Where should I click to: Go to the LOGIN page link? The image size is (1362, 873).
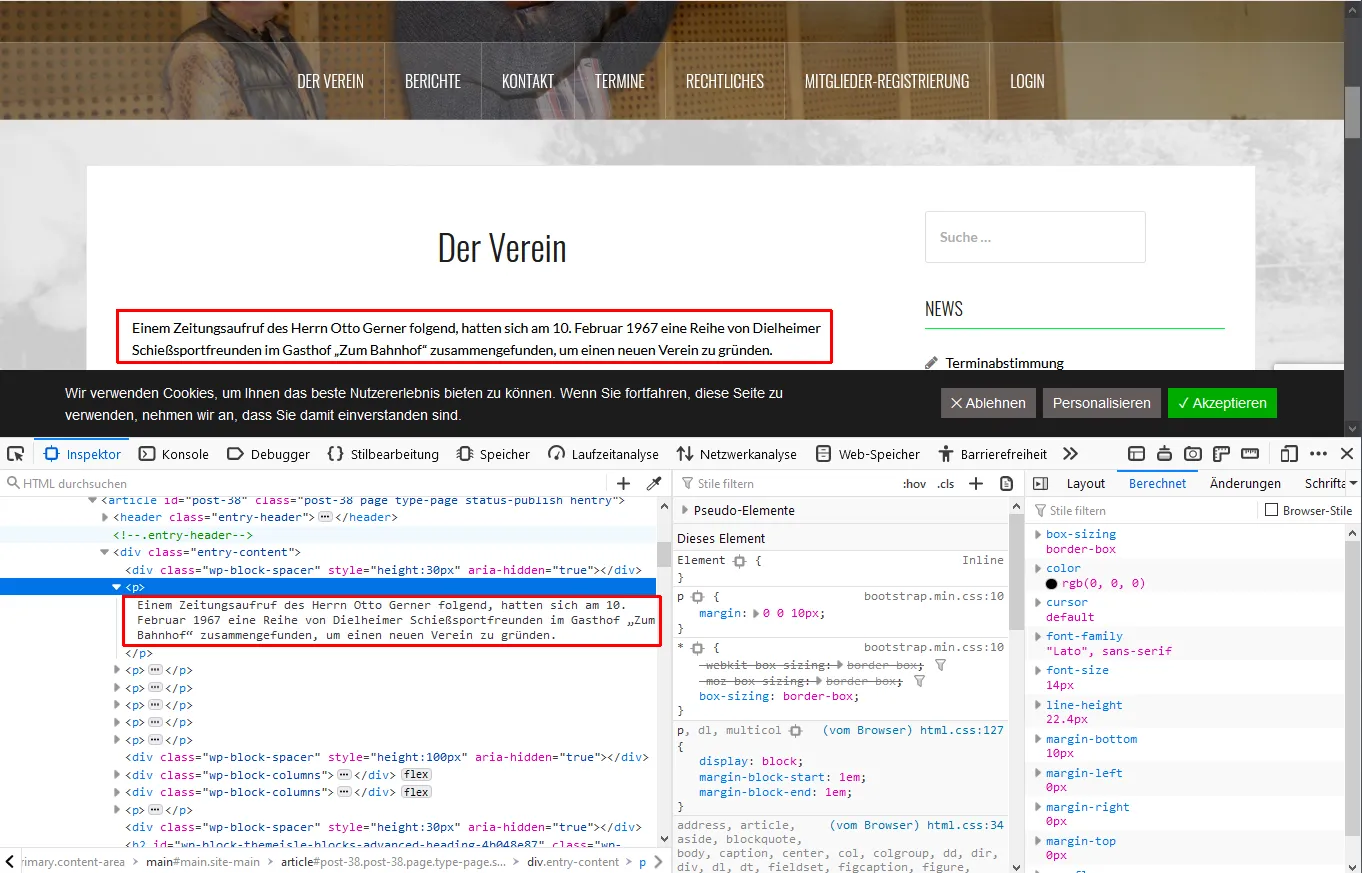pos(1027,81)
